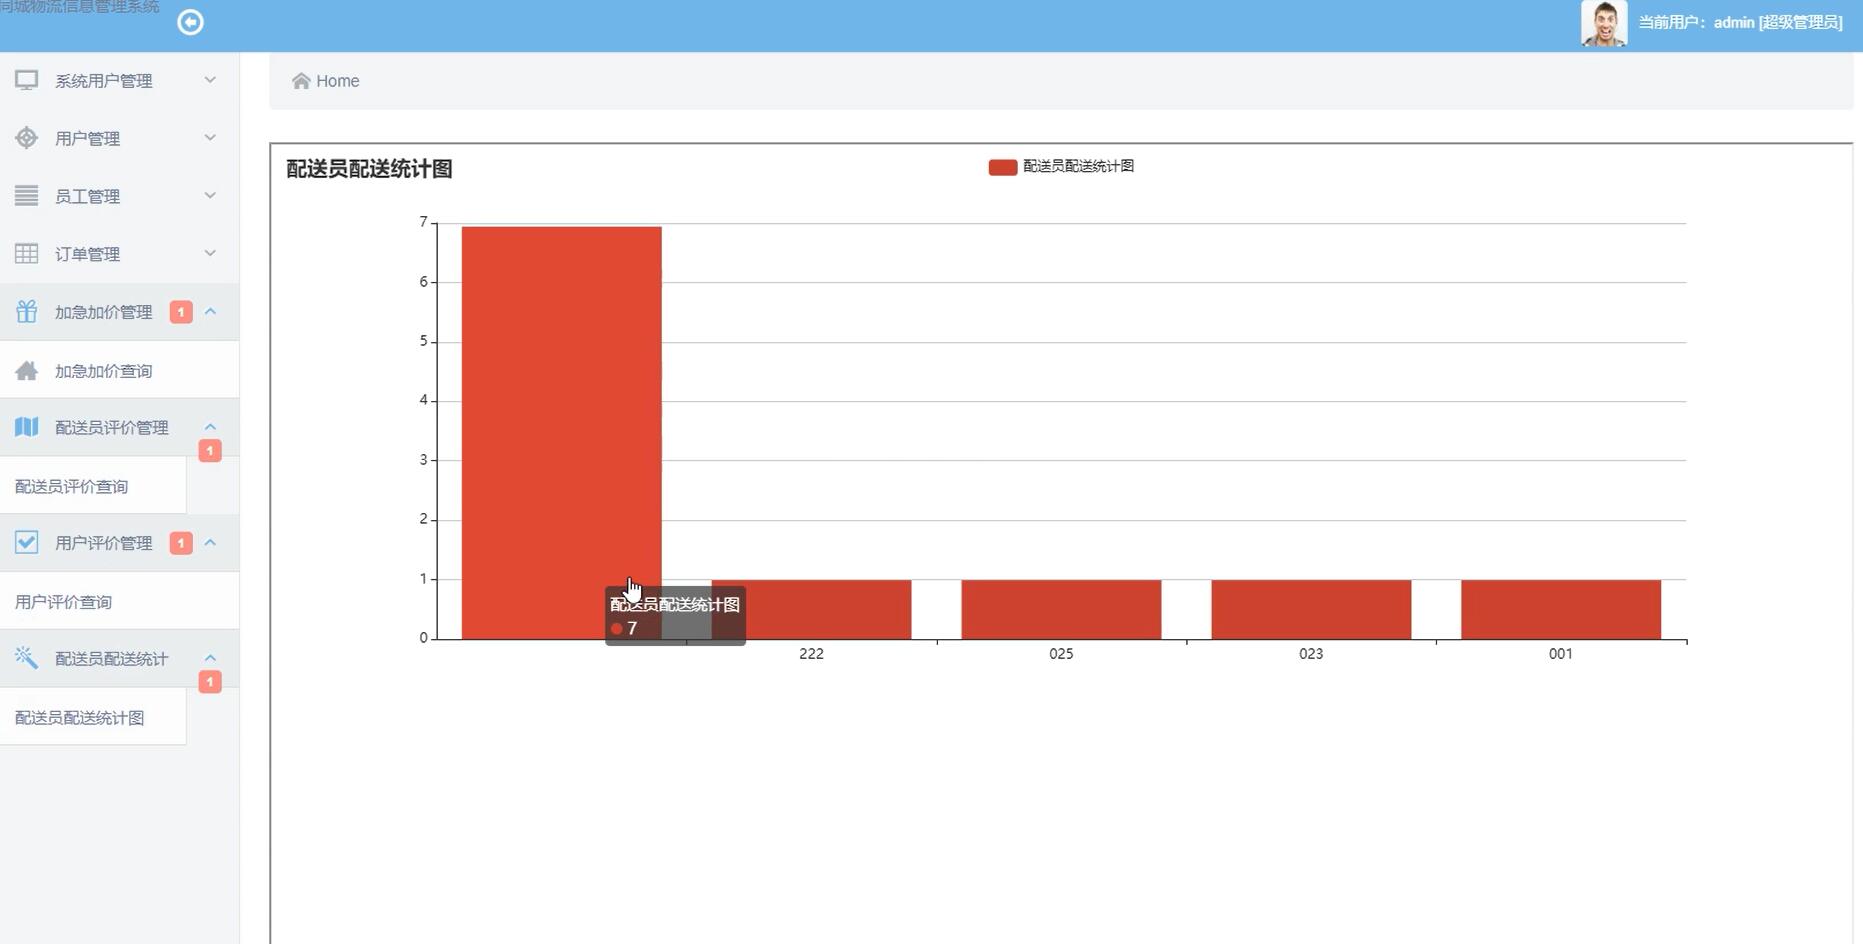This screenshot has width=1863, height=944.
Task: Click the magic wand icon beside 配送员配送统计
Action: (x=27, y=657)
